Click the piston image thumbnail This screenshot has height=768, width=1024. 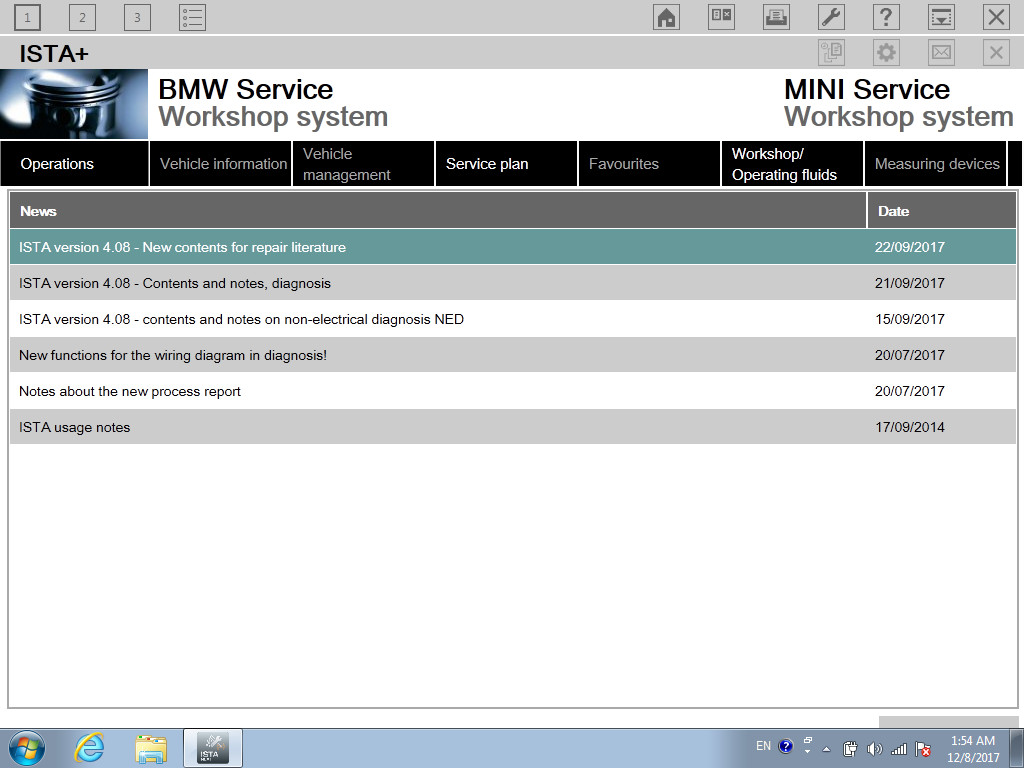coord(74,104)
